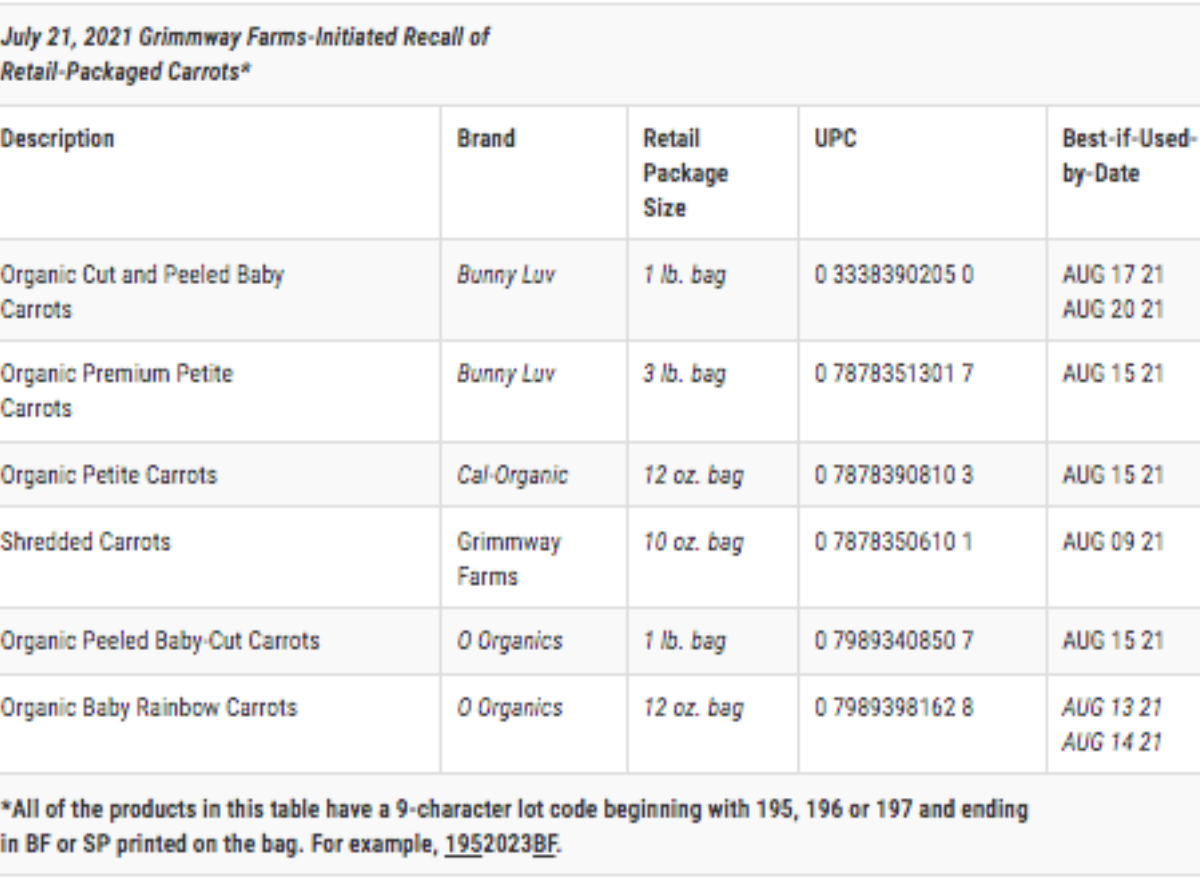Select the Best-if-Used-by-Date column header
Screen dimensions: 1200x879
point(1128,156)
